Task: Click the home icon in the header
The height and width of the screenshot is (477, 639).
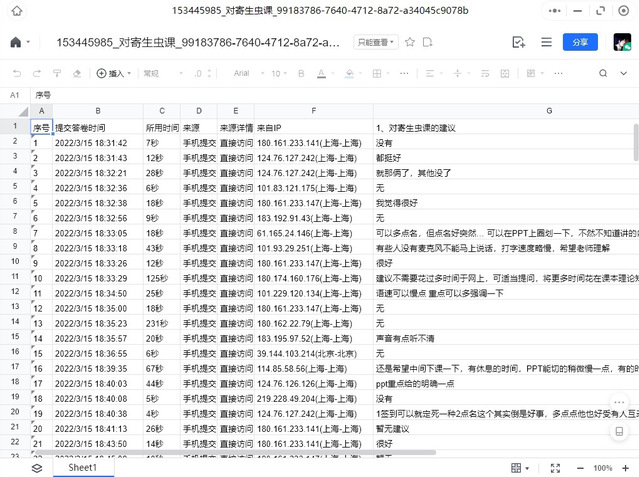Action: tap(15, 43)
